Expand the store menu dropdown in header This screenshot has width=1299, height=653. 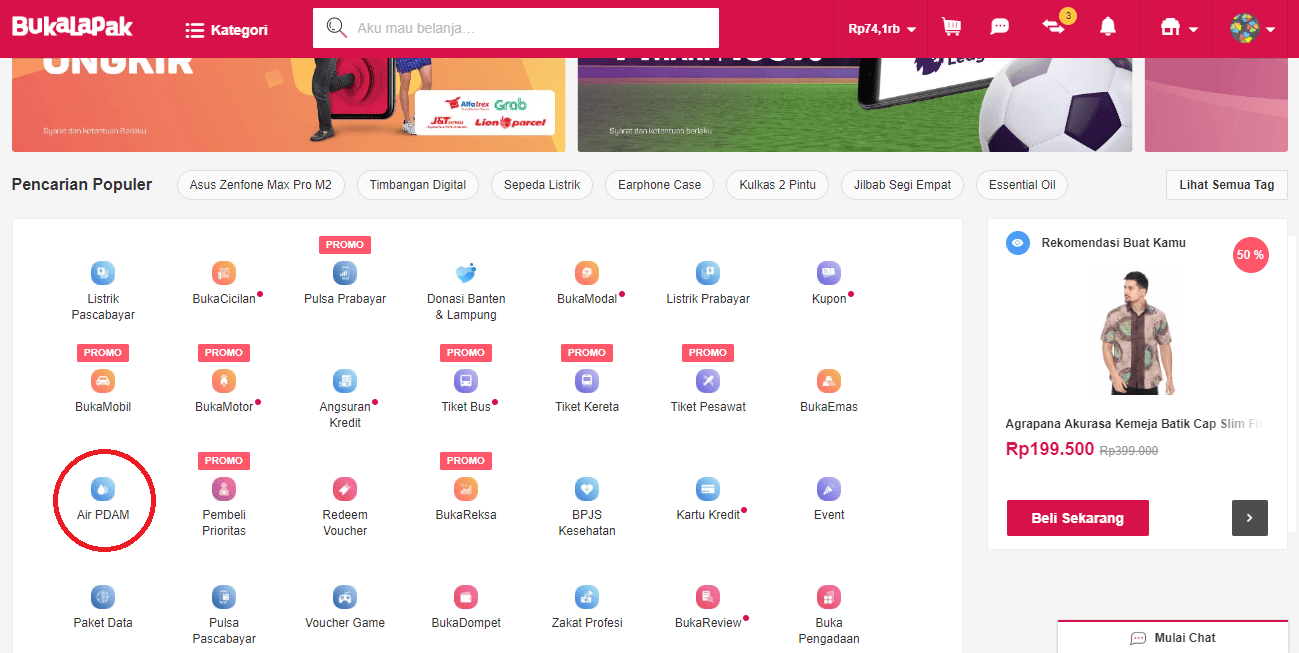1178,29
